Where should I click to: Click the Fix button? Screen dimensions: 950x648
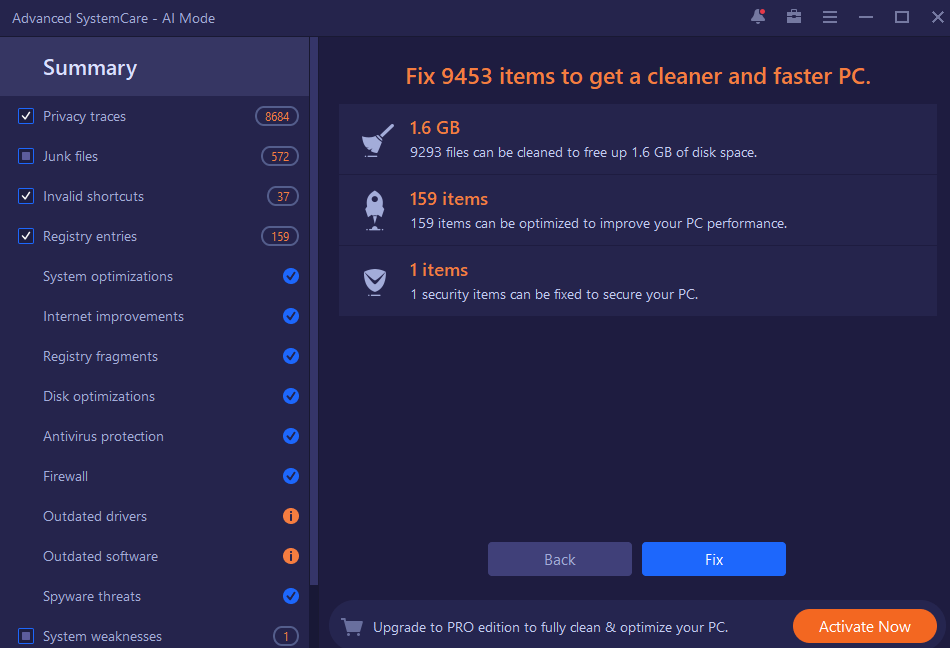[714, 559]
